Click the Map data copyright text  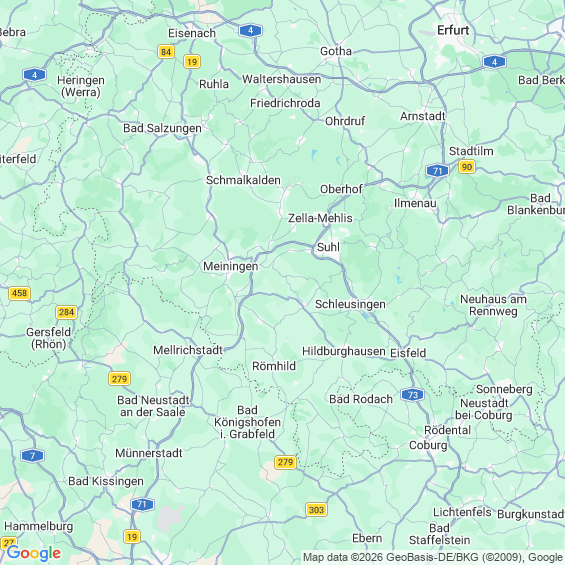pos(433,557)
